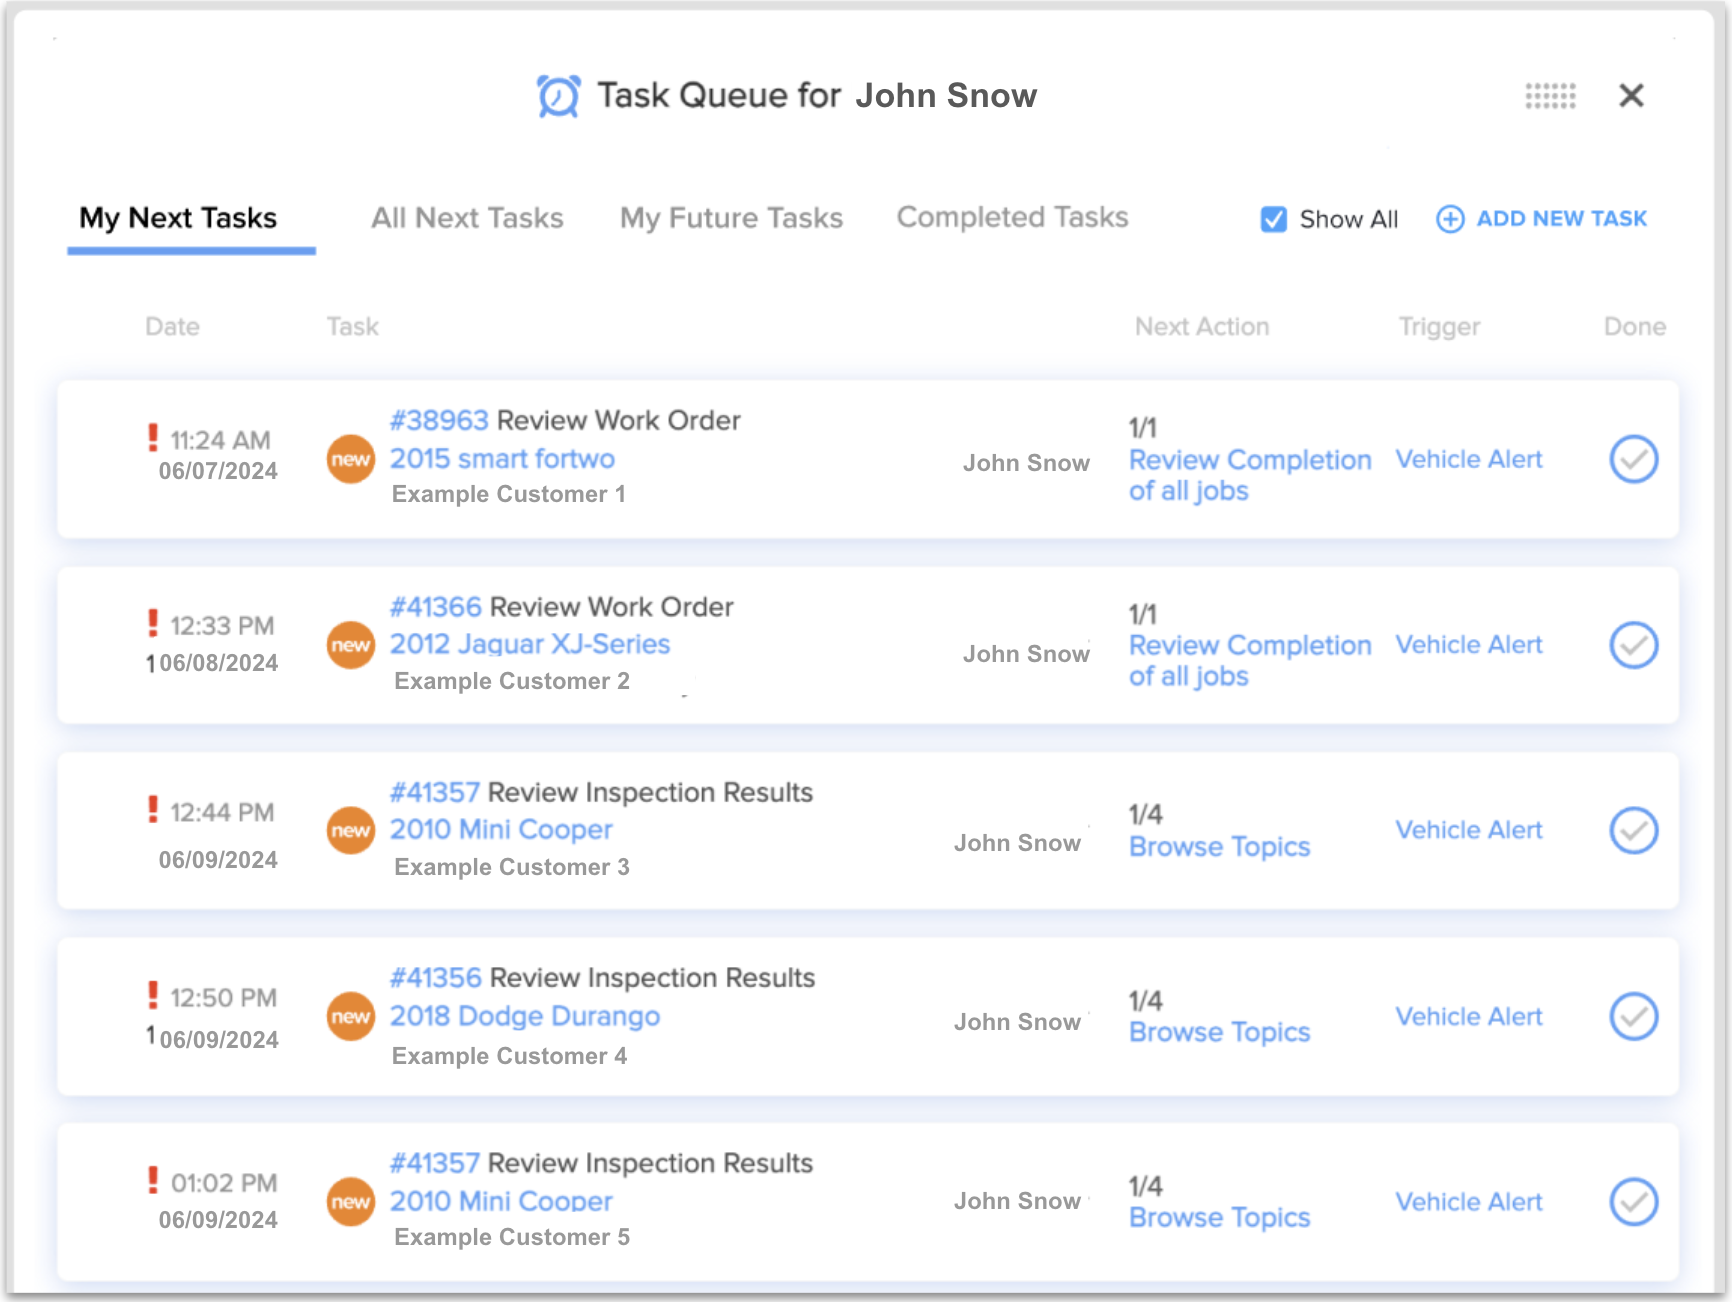
Task: Open the #41357 link for Example Customer 3
Action: coord(435,792)
